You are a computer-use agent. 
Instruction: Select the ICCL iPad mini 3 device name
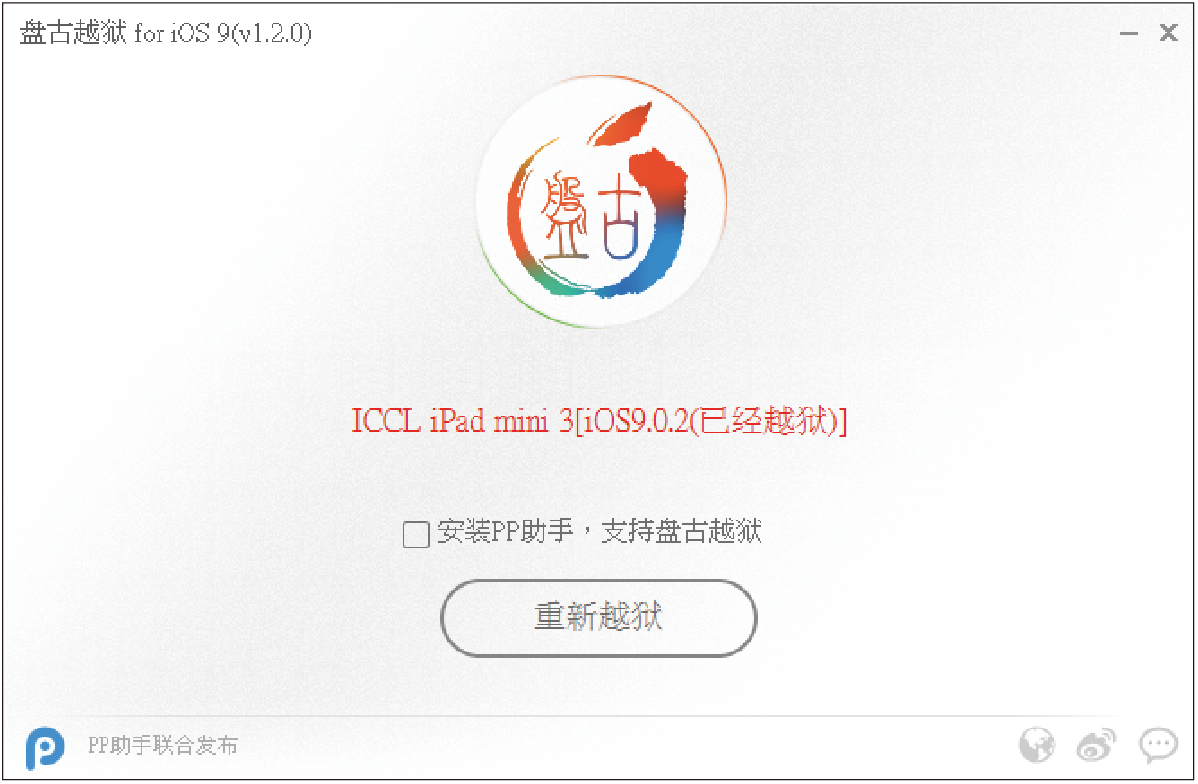461,421
